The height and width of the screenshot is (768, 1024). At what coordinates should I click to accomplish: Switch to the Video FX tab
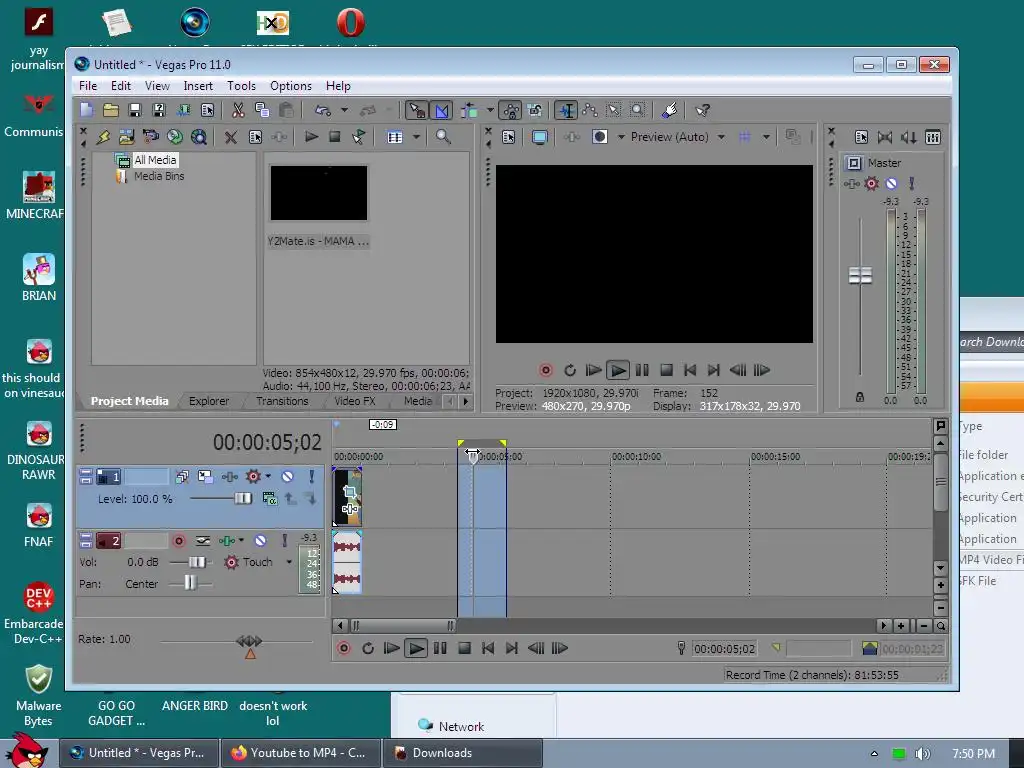pyautogui.click(x=355, y=401)
